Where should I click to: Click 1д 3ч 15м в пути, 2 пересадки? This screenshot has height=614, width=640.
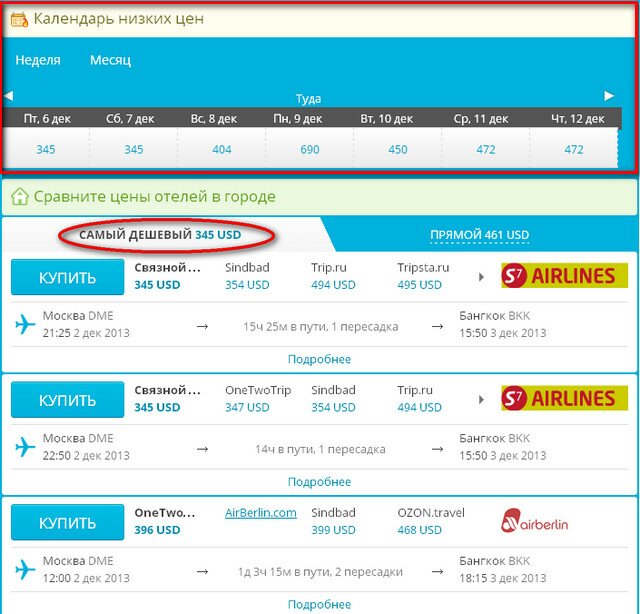(320, 572)
